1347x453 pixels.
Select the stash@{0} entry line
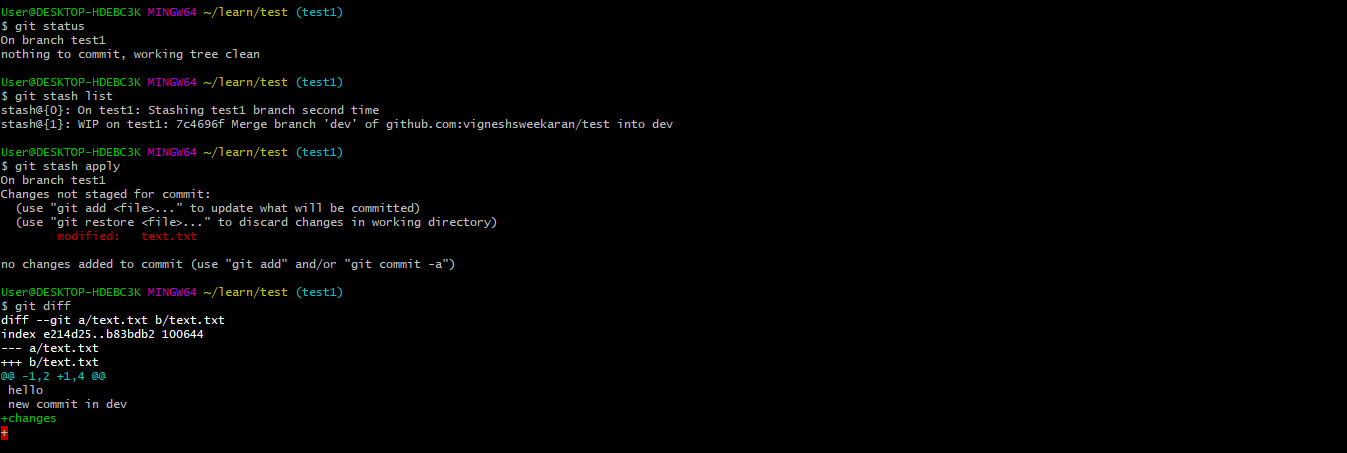[190, 109]
